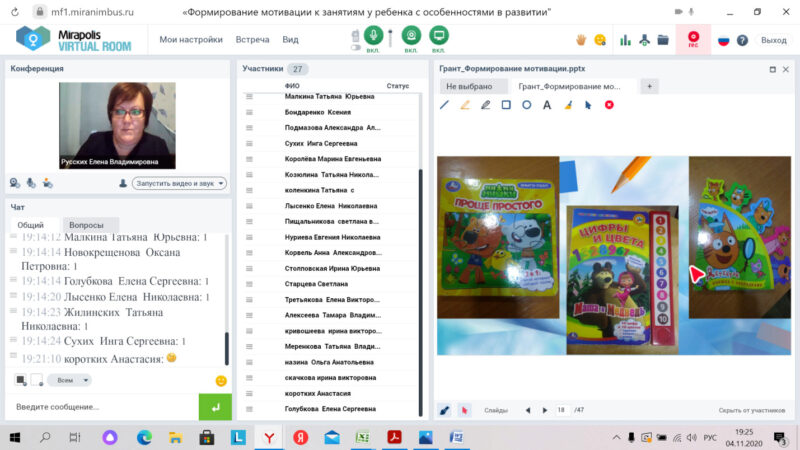Go to next slide arrow
Viewport: 800px width, 450px height.
[x=545, y=410]
